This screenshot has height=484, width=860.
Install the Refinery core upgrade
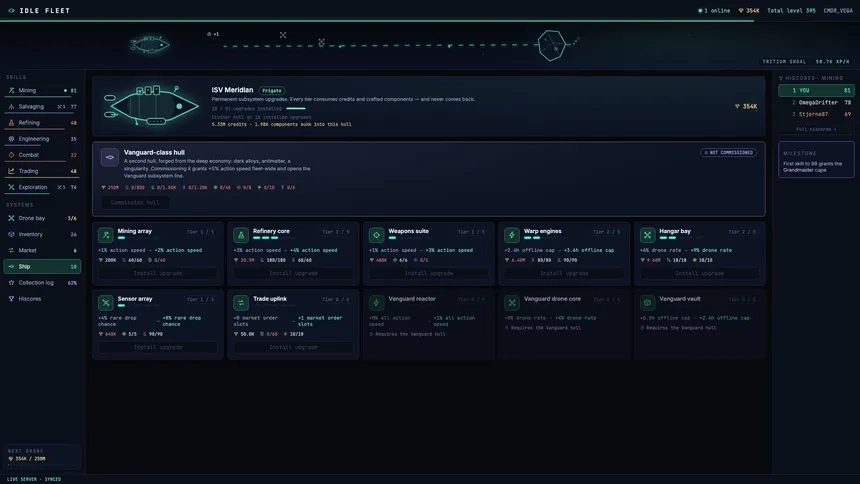coord(293,273)
